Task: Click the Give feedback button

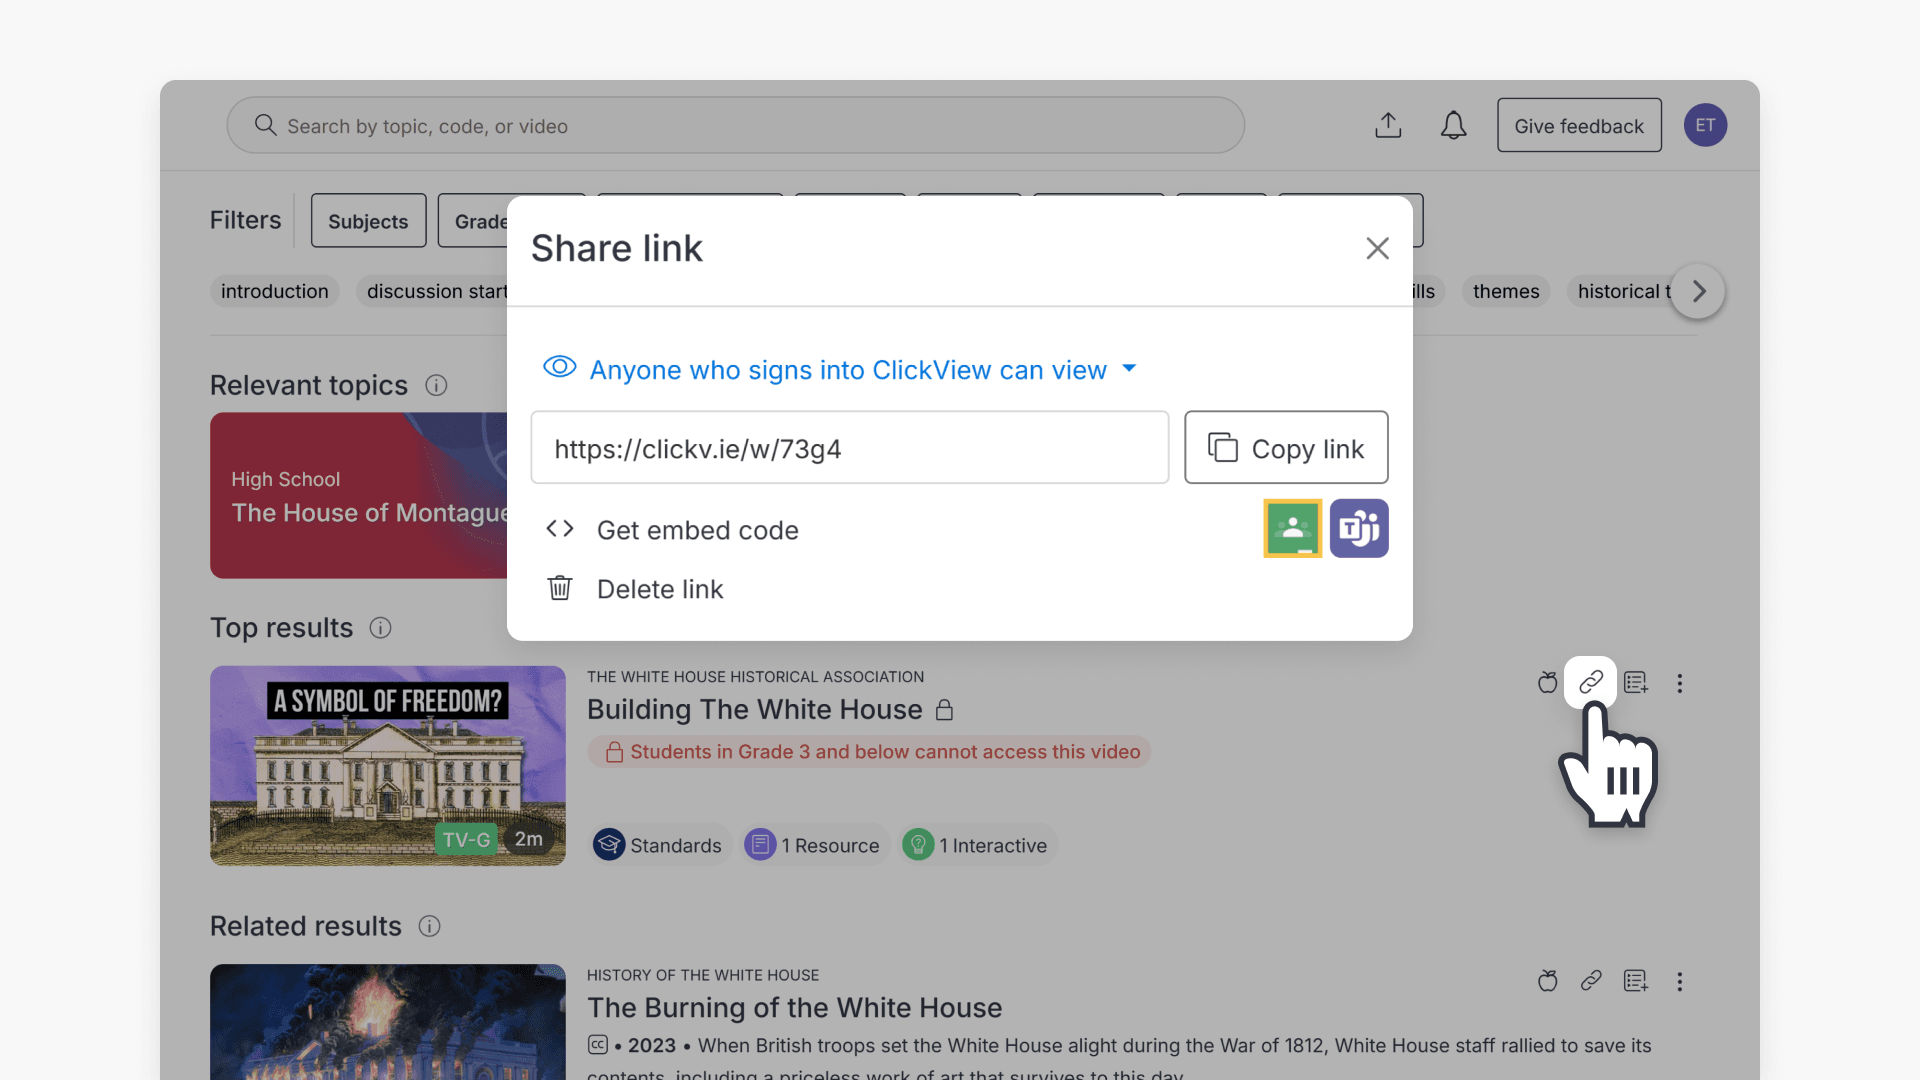Action: pos(1578,125)
